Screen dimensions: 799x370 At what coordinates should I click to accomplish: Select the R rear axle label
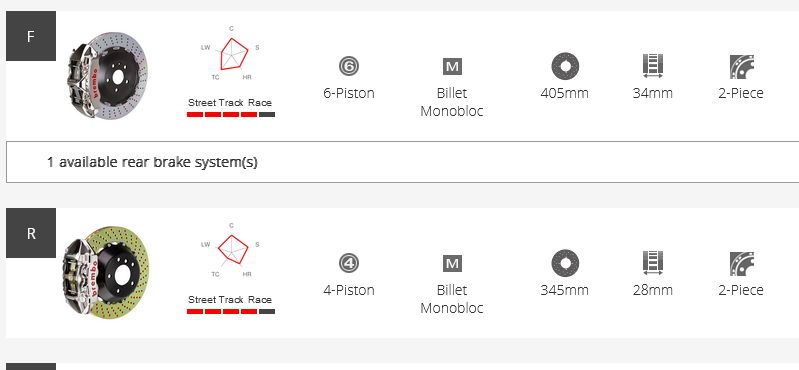(x=31, y=233)
